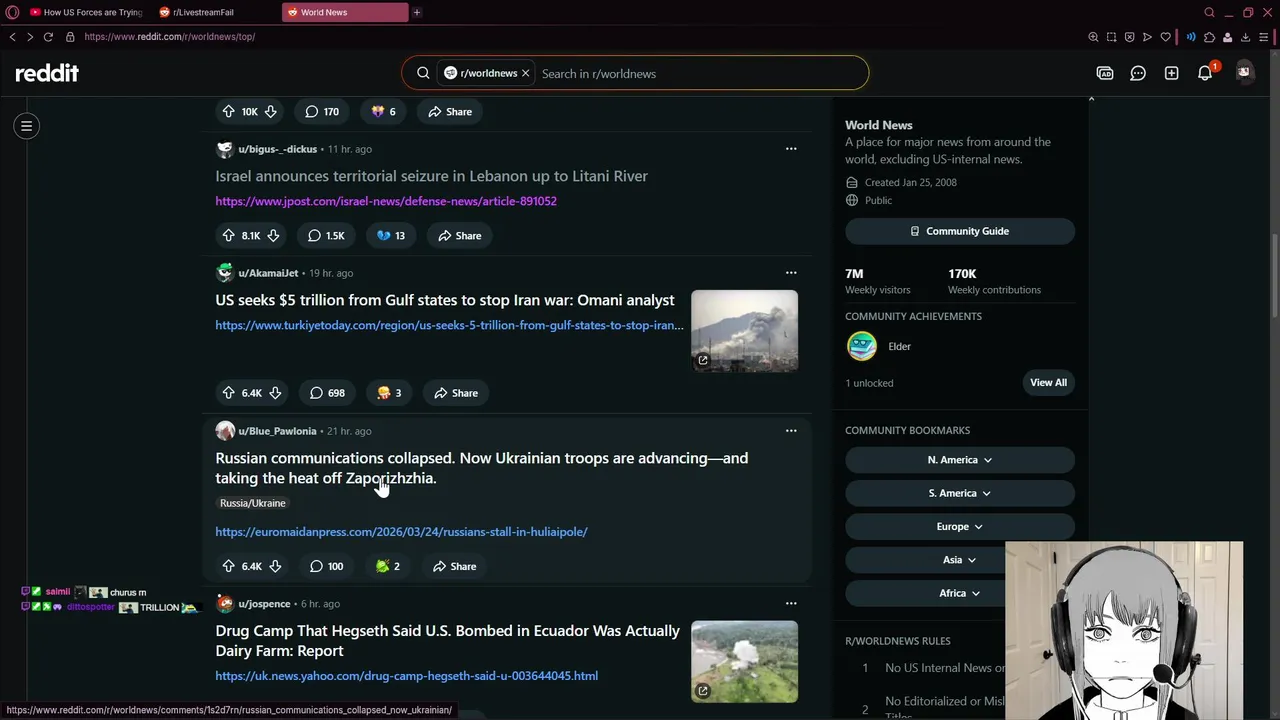The width and height of the screenshot is (1280, 720).
Task: Downvote the post with 10K votes
Action: coord(270,112)
